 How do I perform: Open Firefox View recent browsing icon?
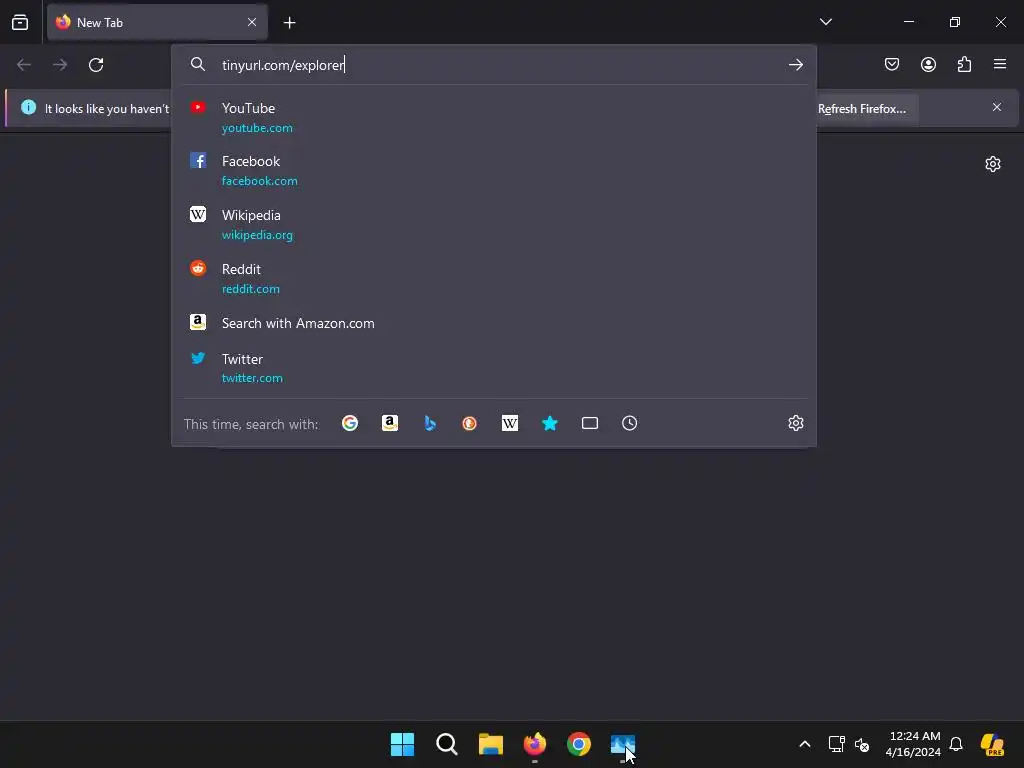pos(20,22)
